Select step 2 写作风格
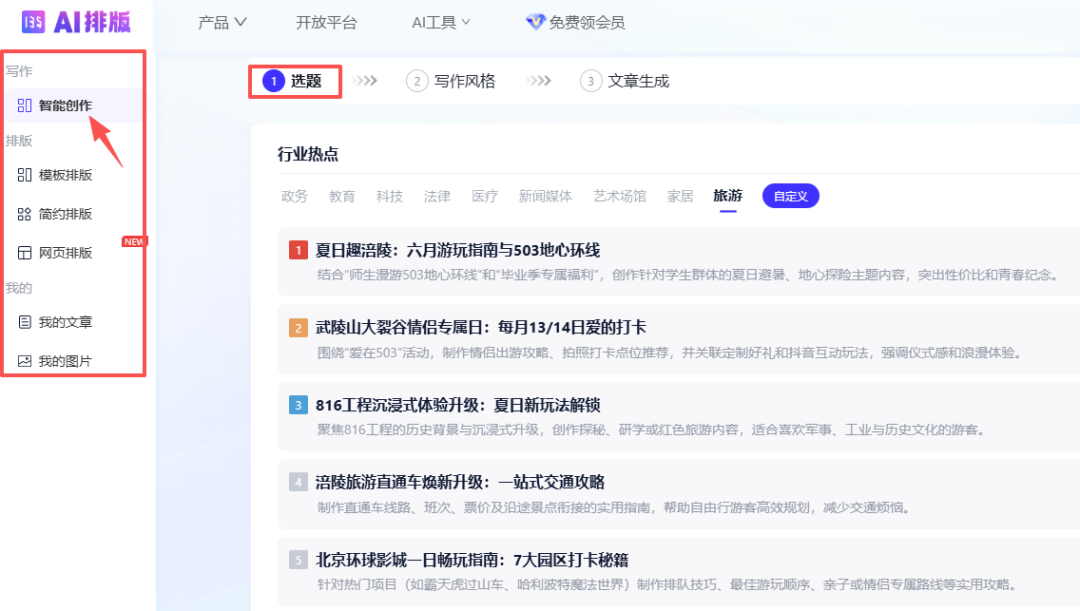 (x=450, y=81)
